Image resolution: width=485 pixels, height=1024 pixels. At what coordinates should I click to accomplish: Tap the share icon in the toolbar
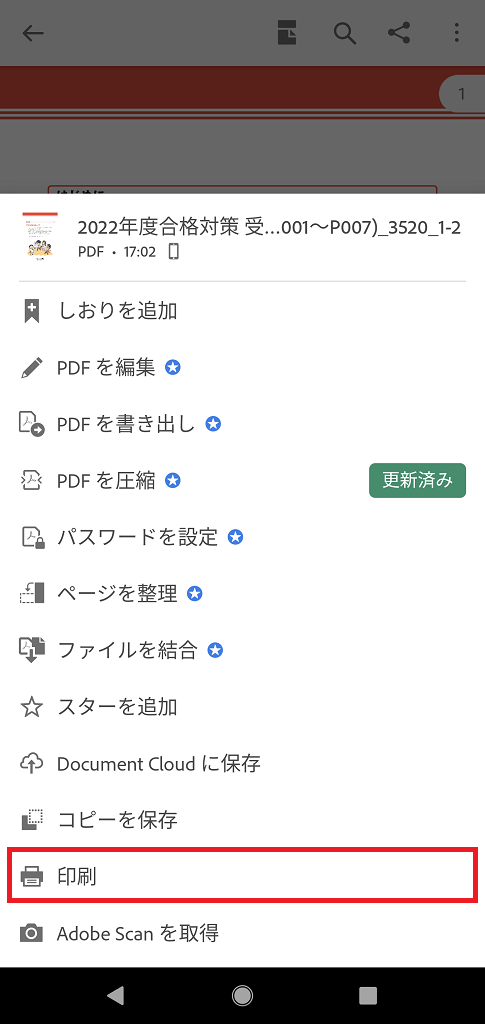(x=399, y=33)
